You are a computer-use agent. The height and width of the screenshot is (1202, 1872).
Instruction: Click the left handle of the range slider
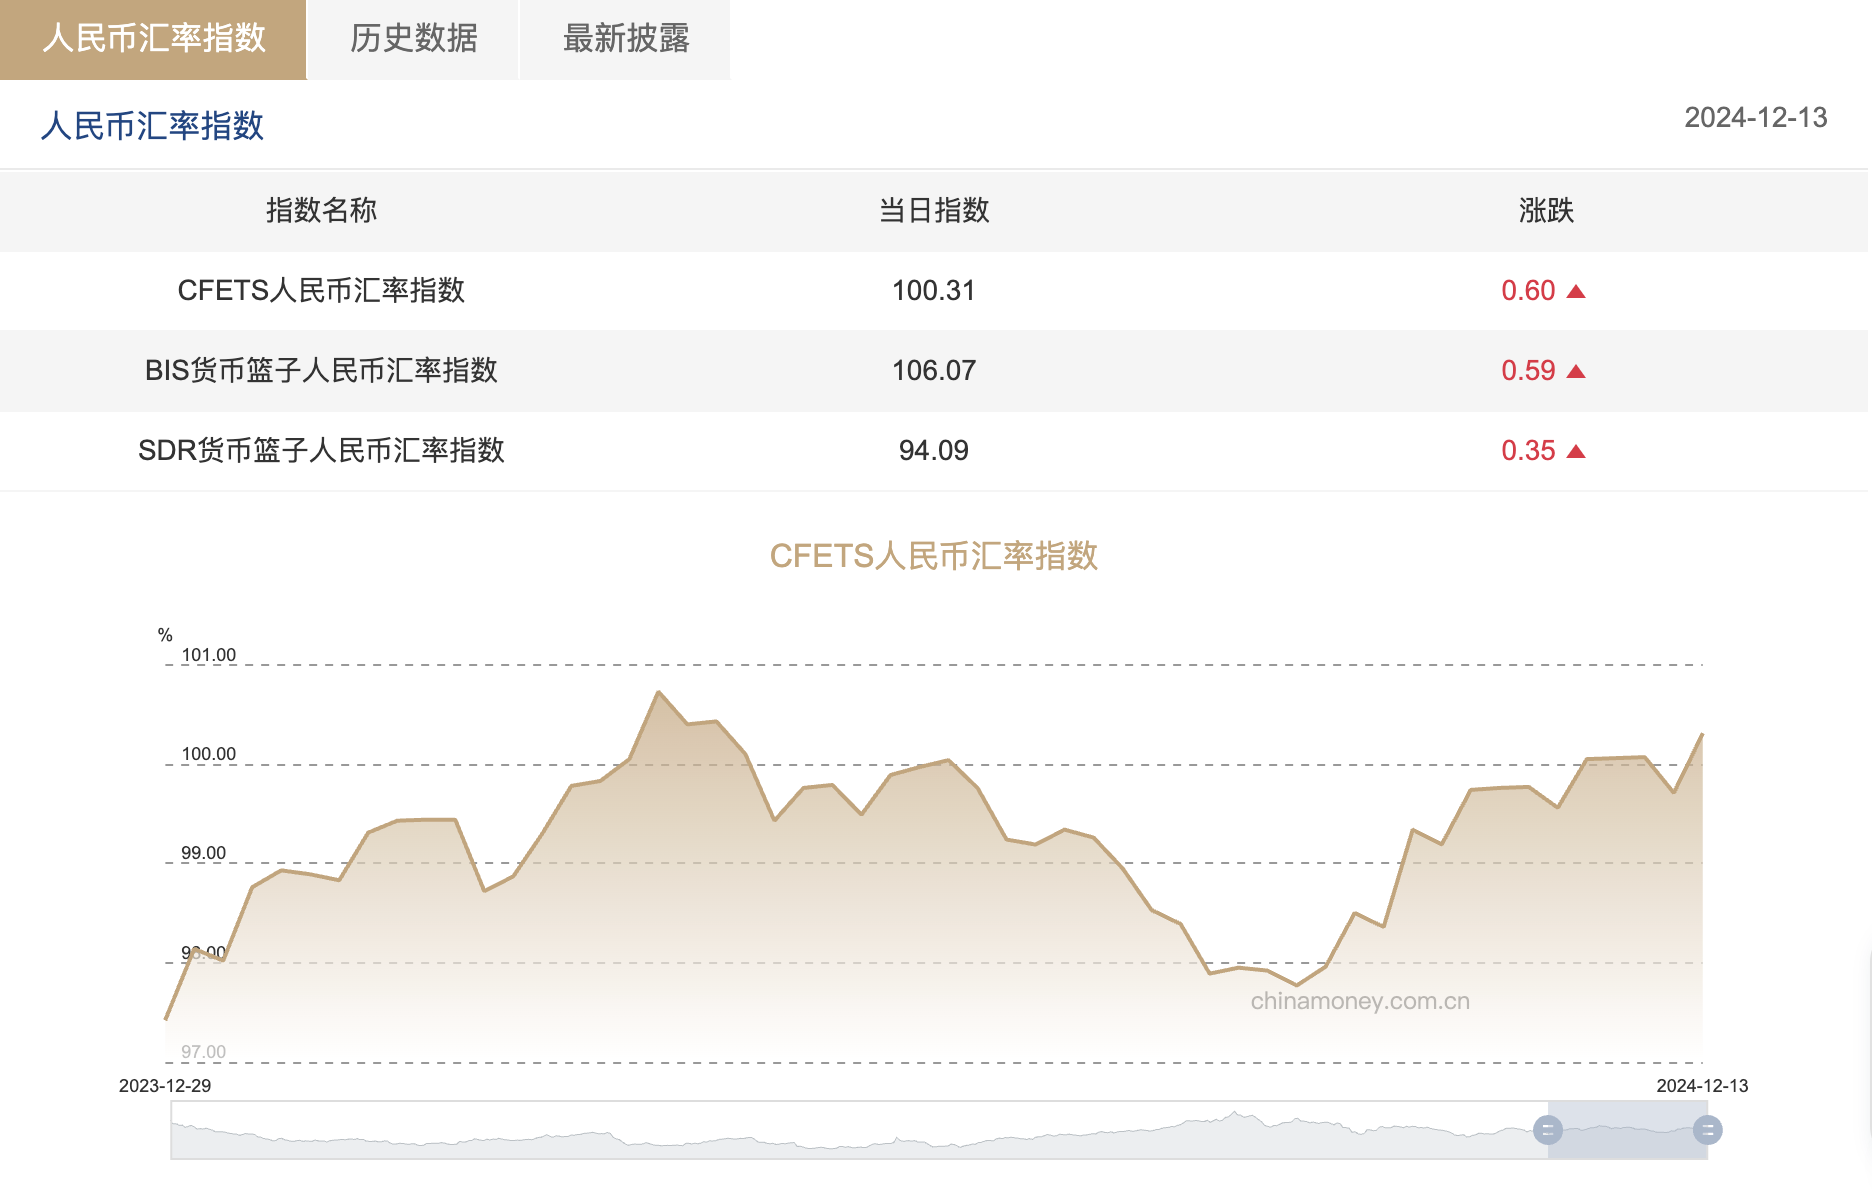pyautogui.click(x=1547, y=1131)
